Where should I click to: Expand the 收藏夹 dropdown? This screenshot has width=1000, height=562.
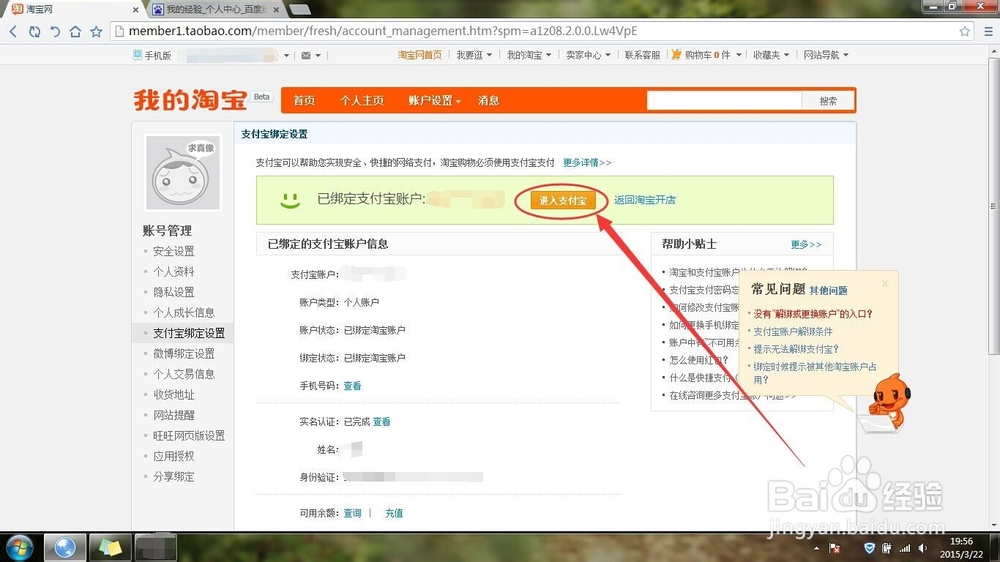click(x=771, y=55)
